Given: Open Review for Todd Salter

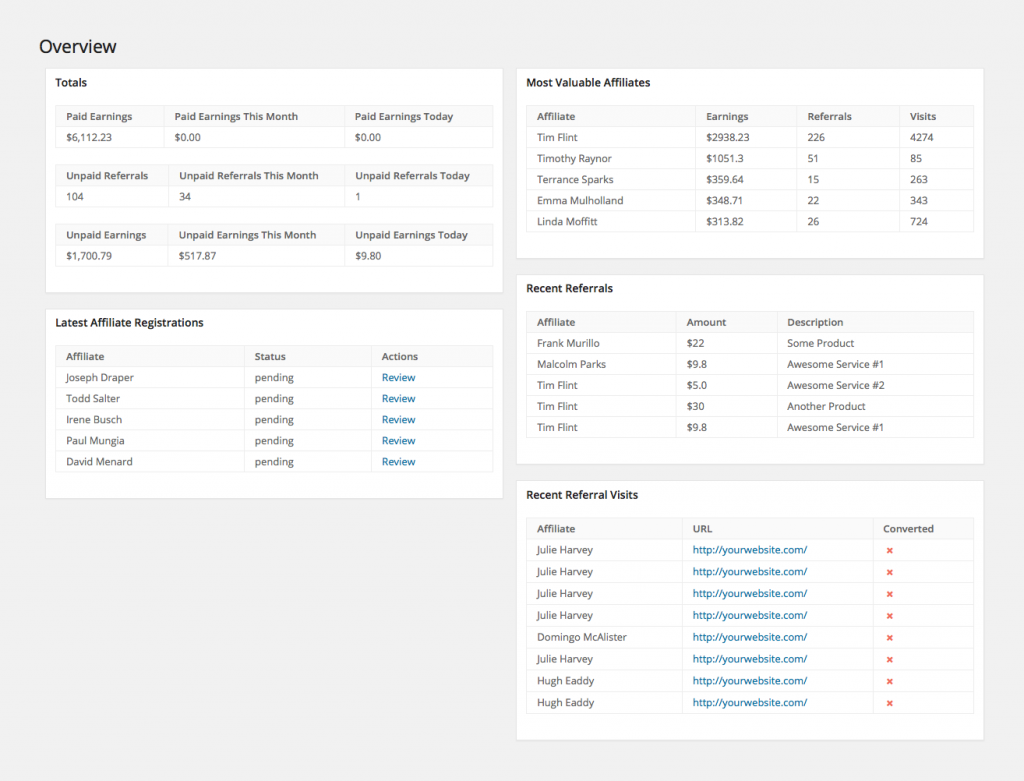Looking at the screenshot, I should click(398, 398).
